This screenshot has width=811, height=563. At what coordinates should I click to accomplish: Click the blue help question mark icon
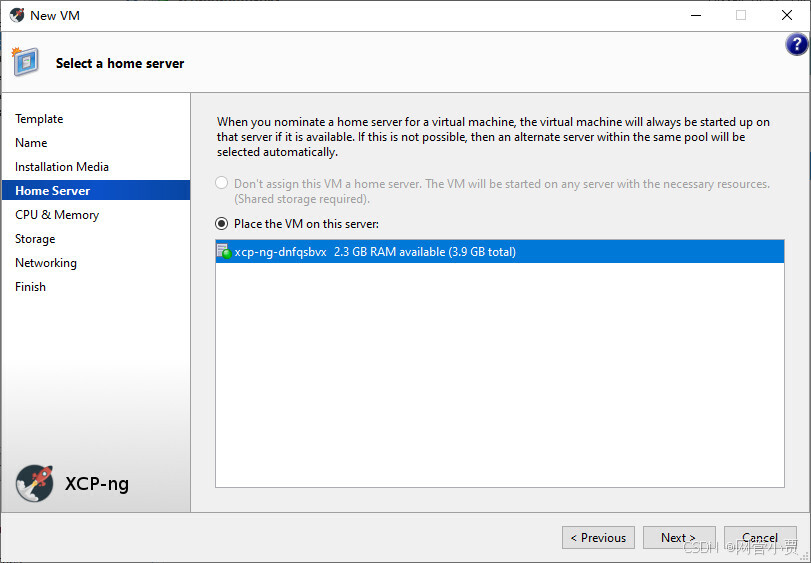(x=797, y=45)
